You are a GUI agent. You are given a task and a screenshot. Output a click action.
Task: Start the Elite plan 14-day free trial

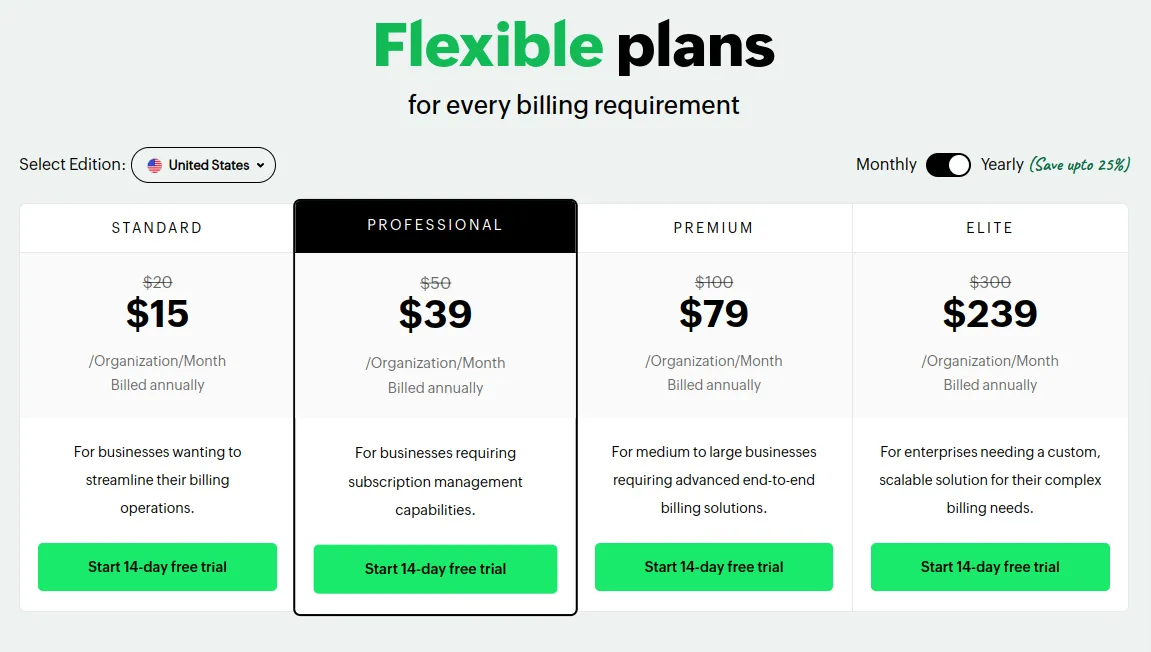pos(990,567)
